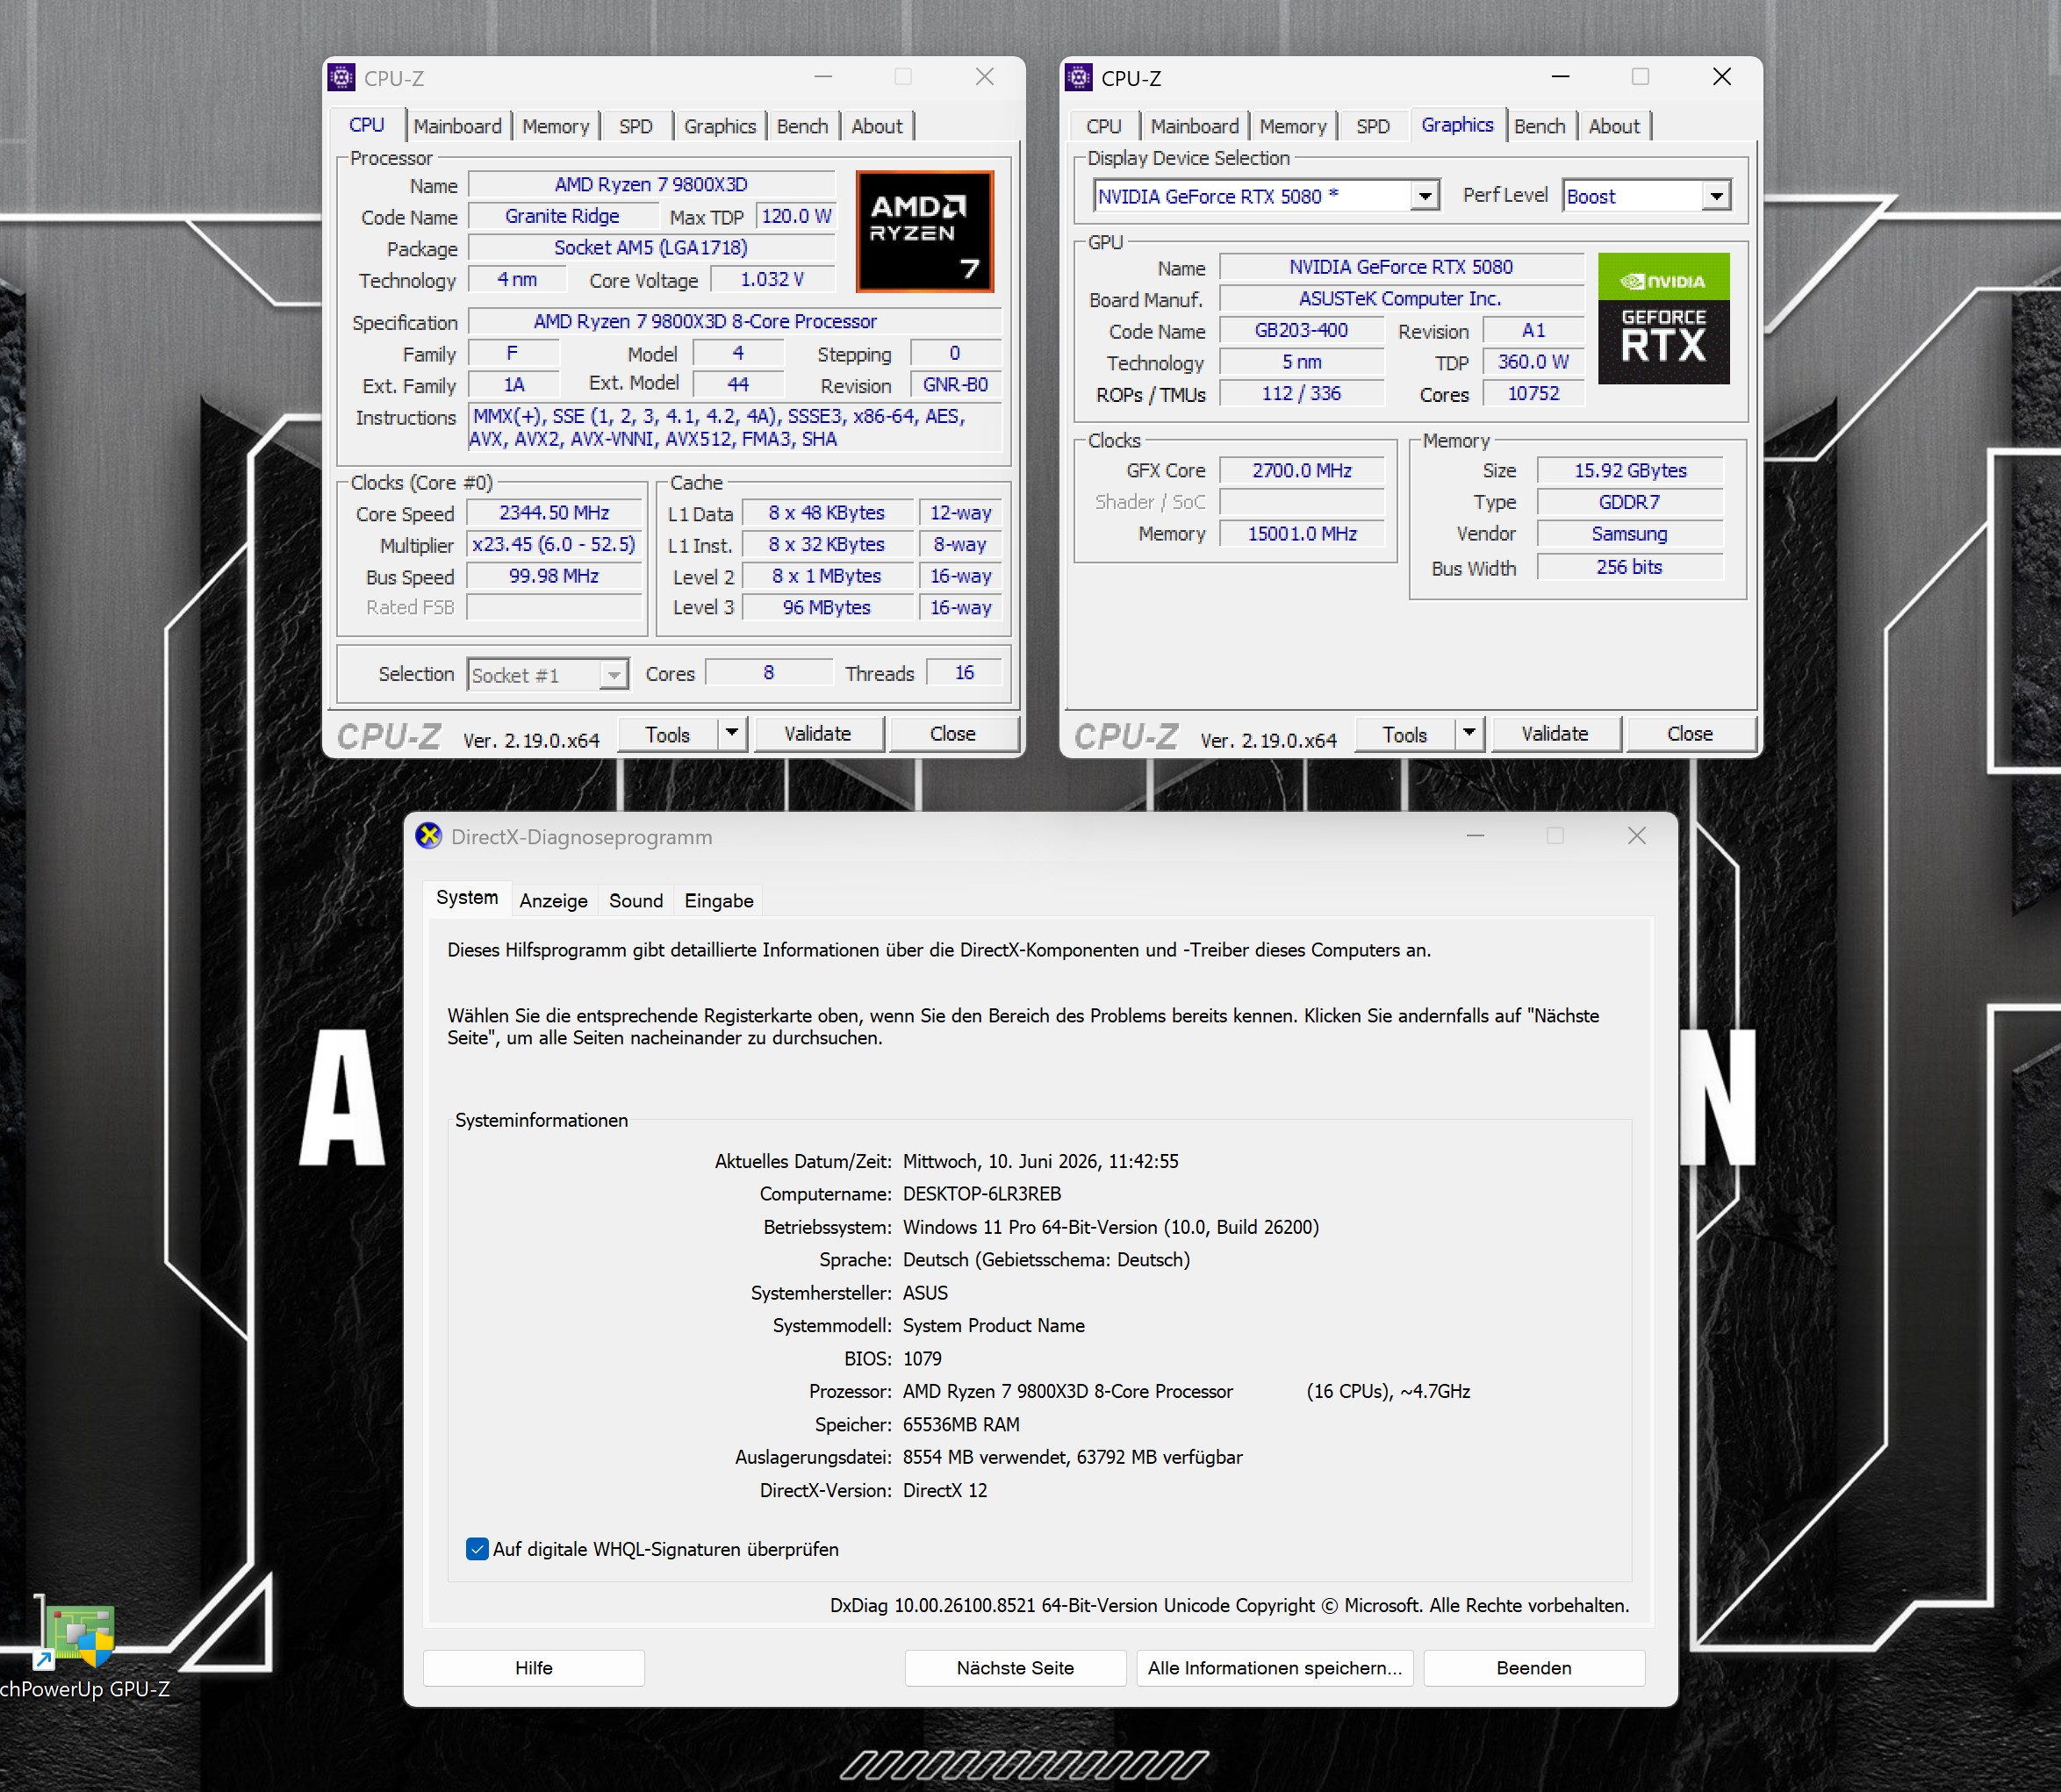
Task: Select SPD tab in left CPU-Z window
Action: tap(636, 126)
